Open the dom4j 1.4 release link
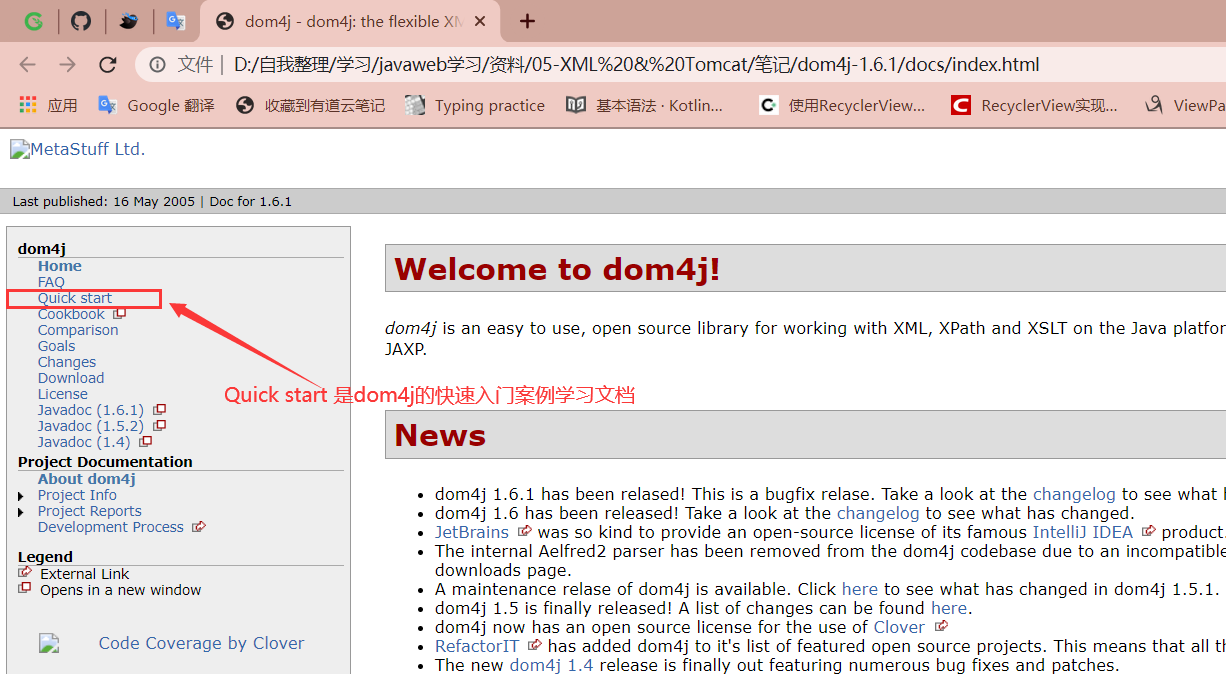 pyautogui.click(x=552, y=665)
